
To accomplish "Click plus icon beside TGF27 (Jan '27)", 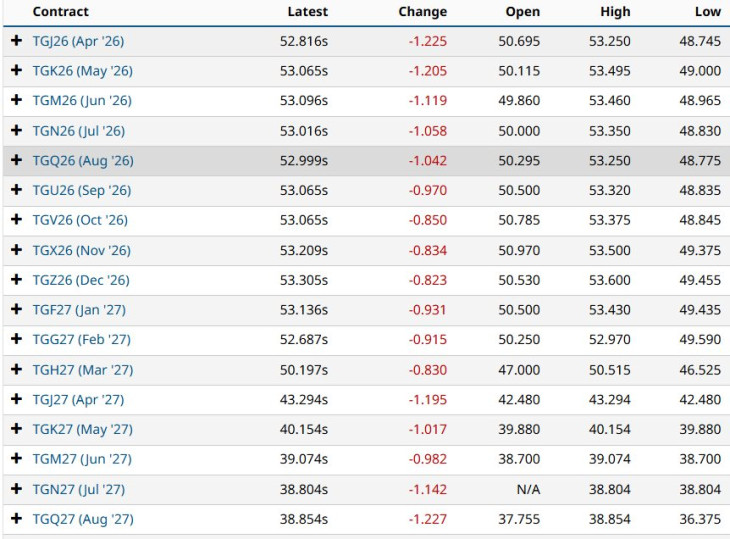I will 16,309.
